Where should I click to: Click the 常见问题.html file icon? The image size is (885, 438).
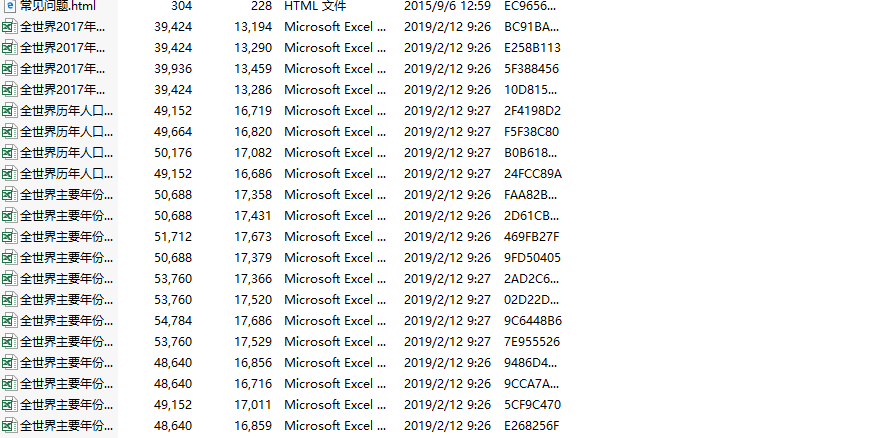coord(10,6)
